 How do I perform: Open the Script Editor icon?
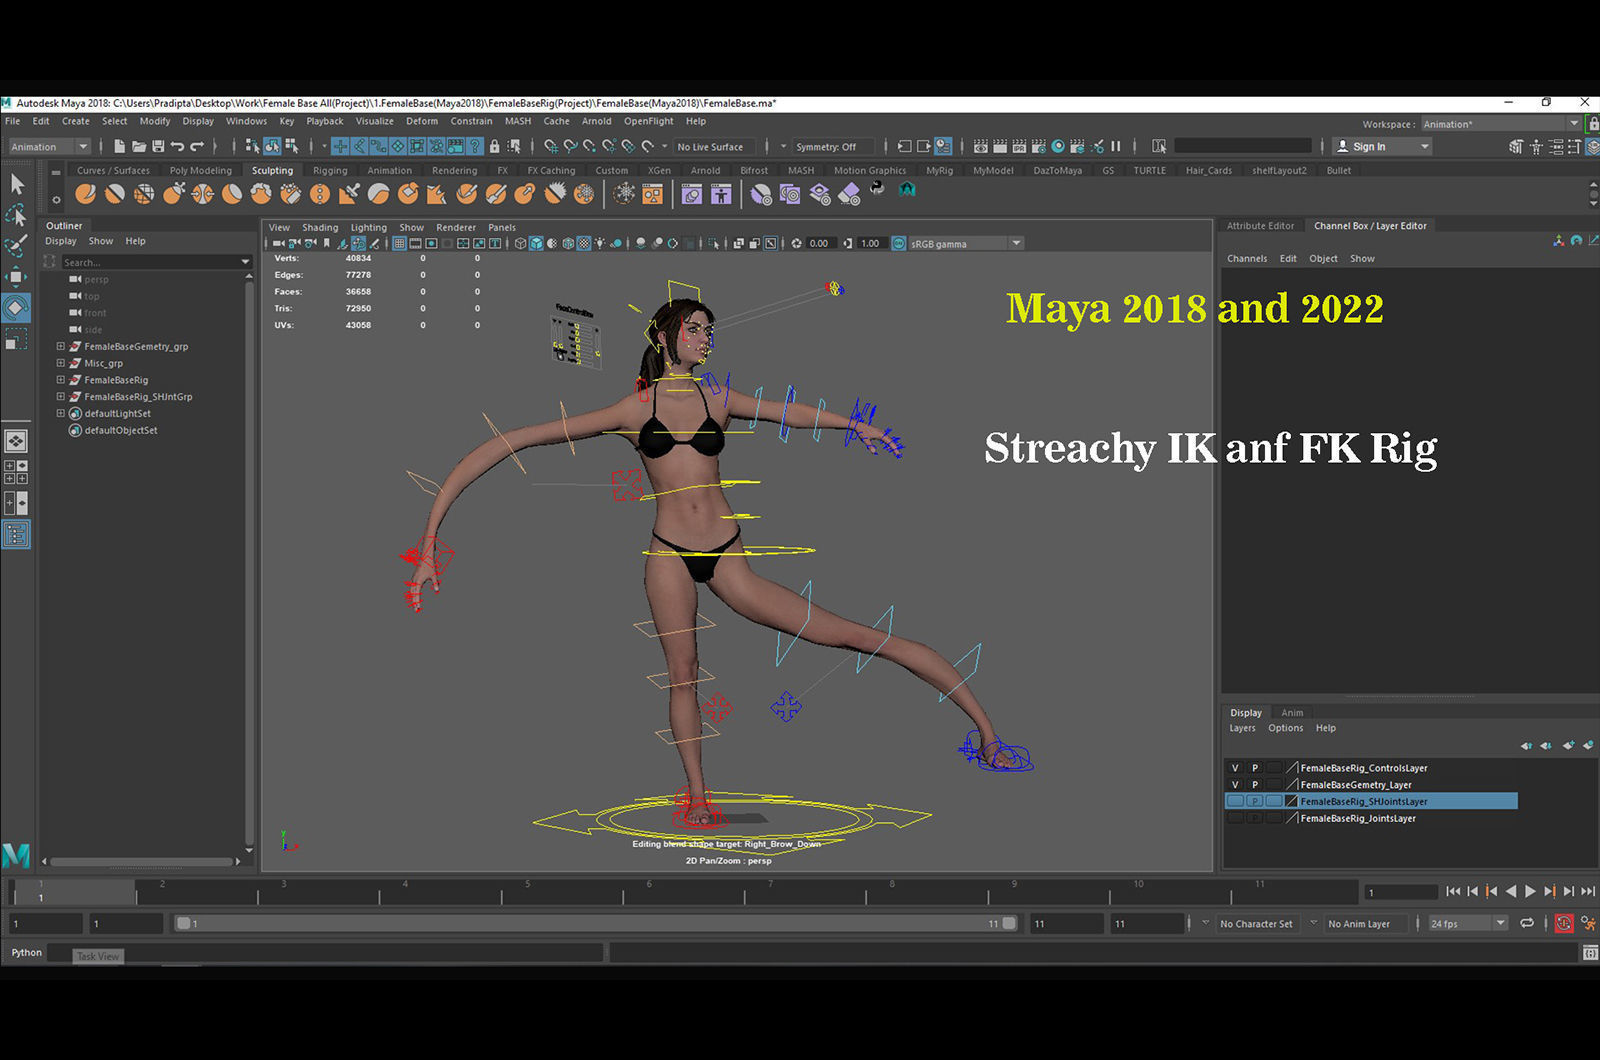pyautogui.click(x=1590, y=953)
